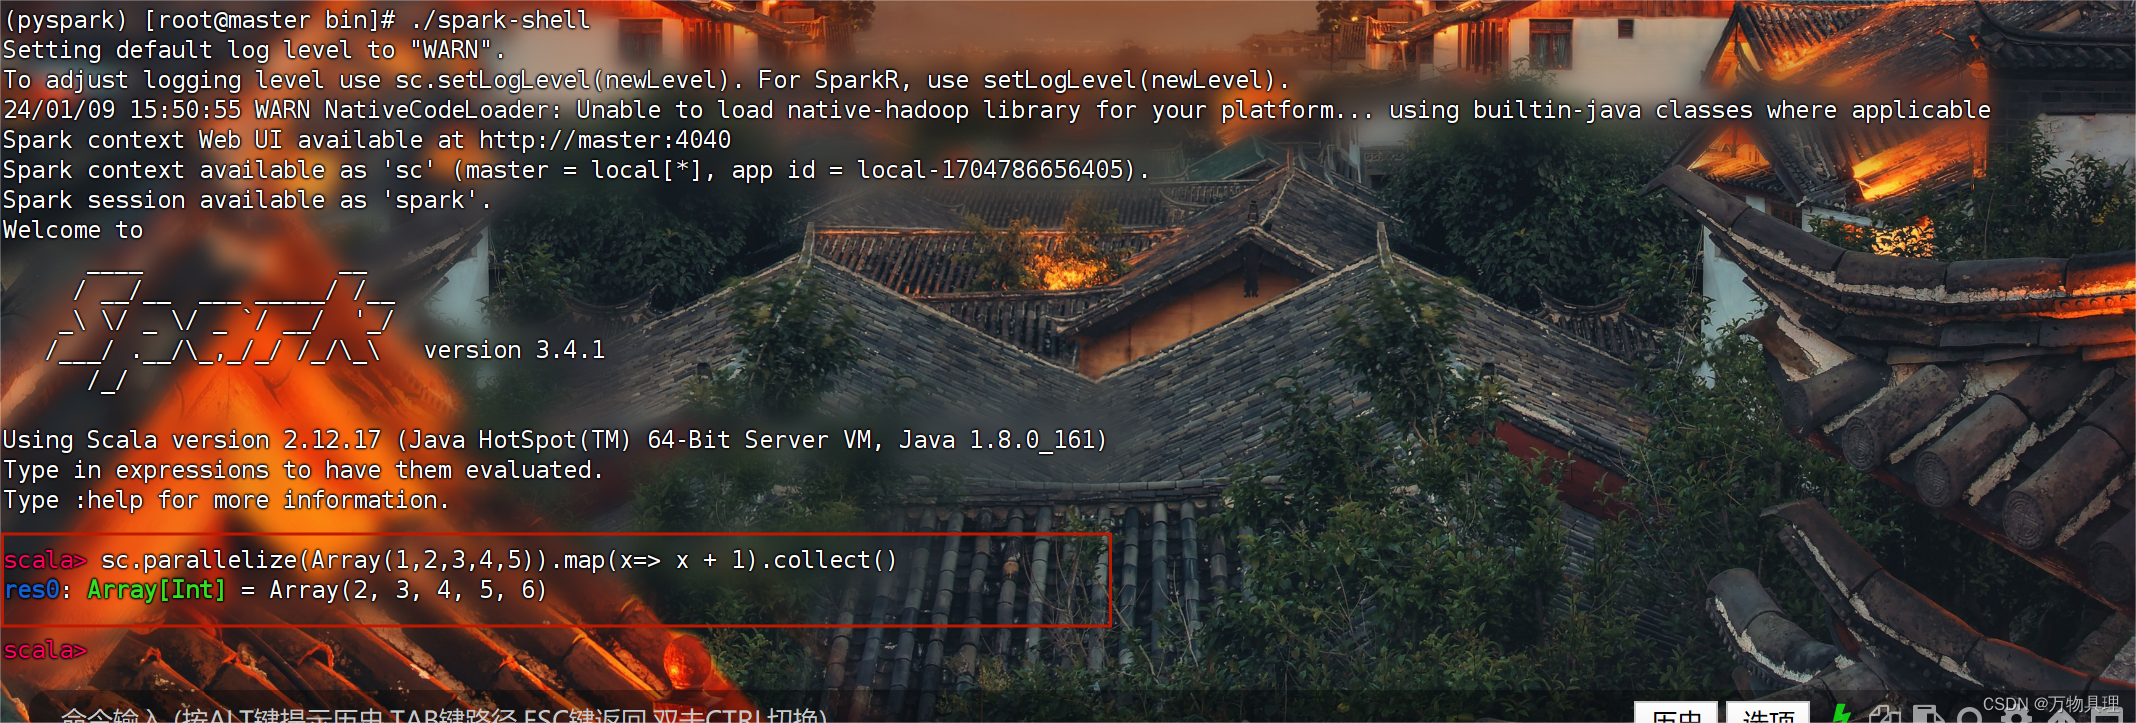Click the http://master:4040 Web UI address

pos(605,140)
